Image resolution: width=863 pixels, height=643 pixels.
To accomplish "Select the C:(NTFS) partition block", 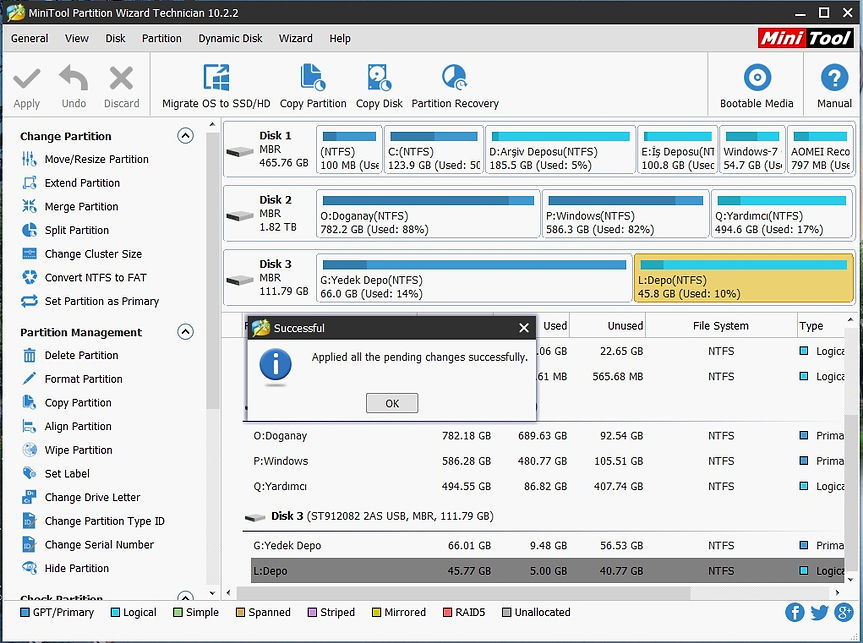I will pyautogui.click(x=434, y=150).
